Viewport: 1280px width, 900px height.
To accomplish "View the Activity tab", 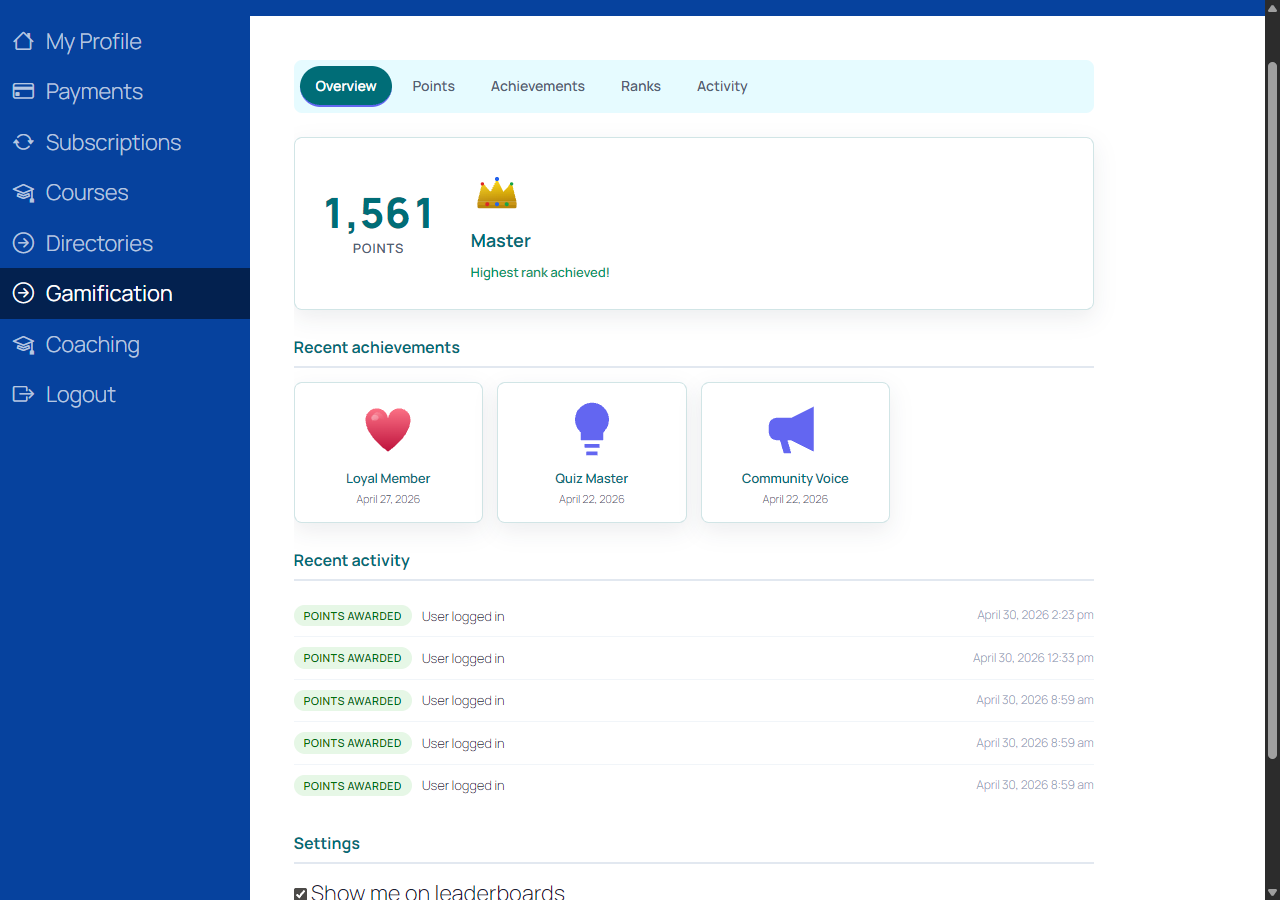I will [x=722, y=86].
